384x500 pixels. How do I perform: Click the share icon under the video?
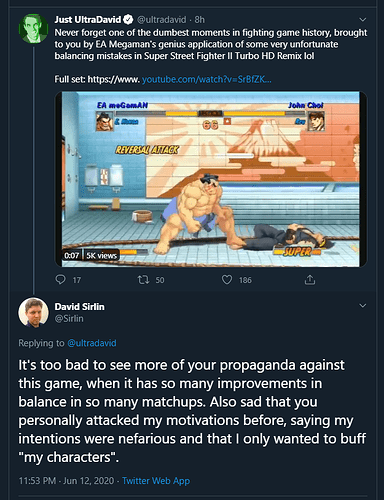pyautogui.click(x=310, y=279)
